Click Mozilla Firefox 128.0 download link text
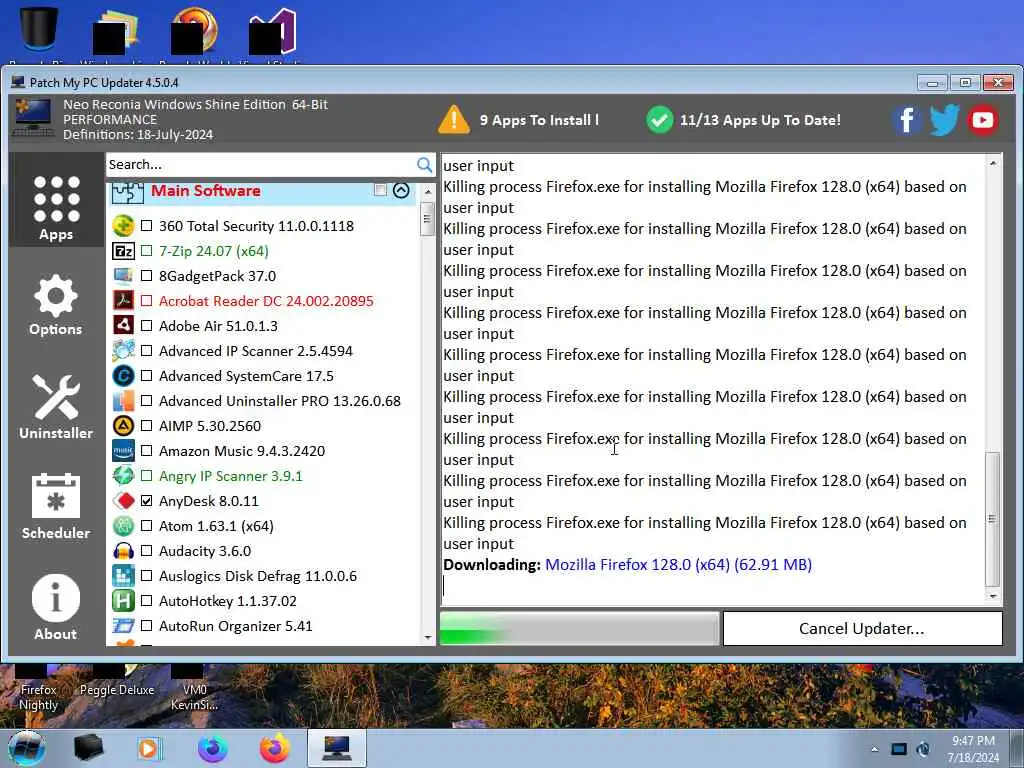The image size is (1024, 768). [678, 565]
